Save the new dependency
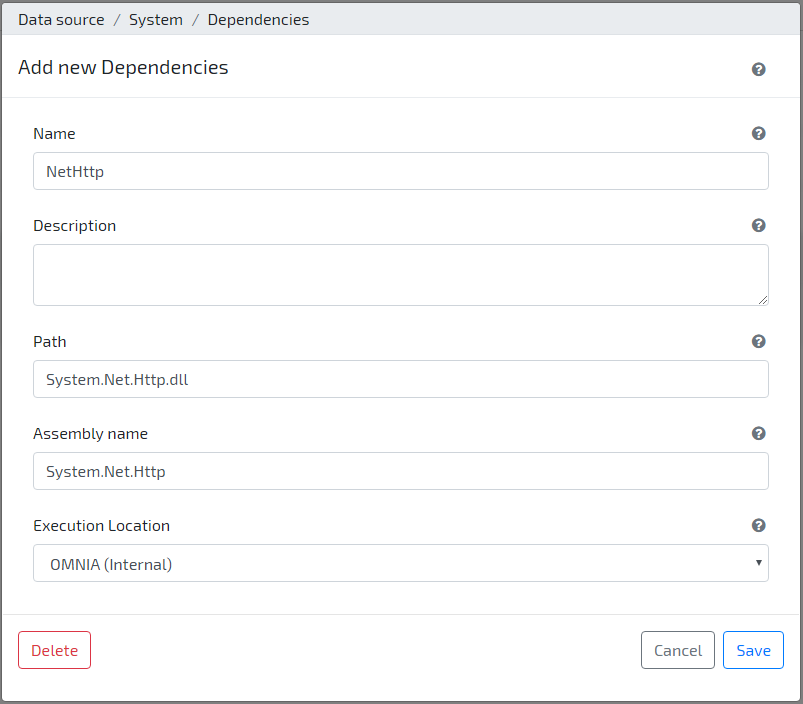The height and width of the screenshot is (704, 803). tap(753, 650)
